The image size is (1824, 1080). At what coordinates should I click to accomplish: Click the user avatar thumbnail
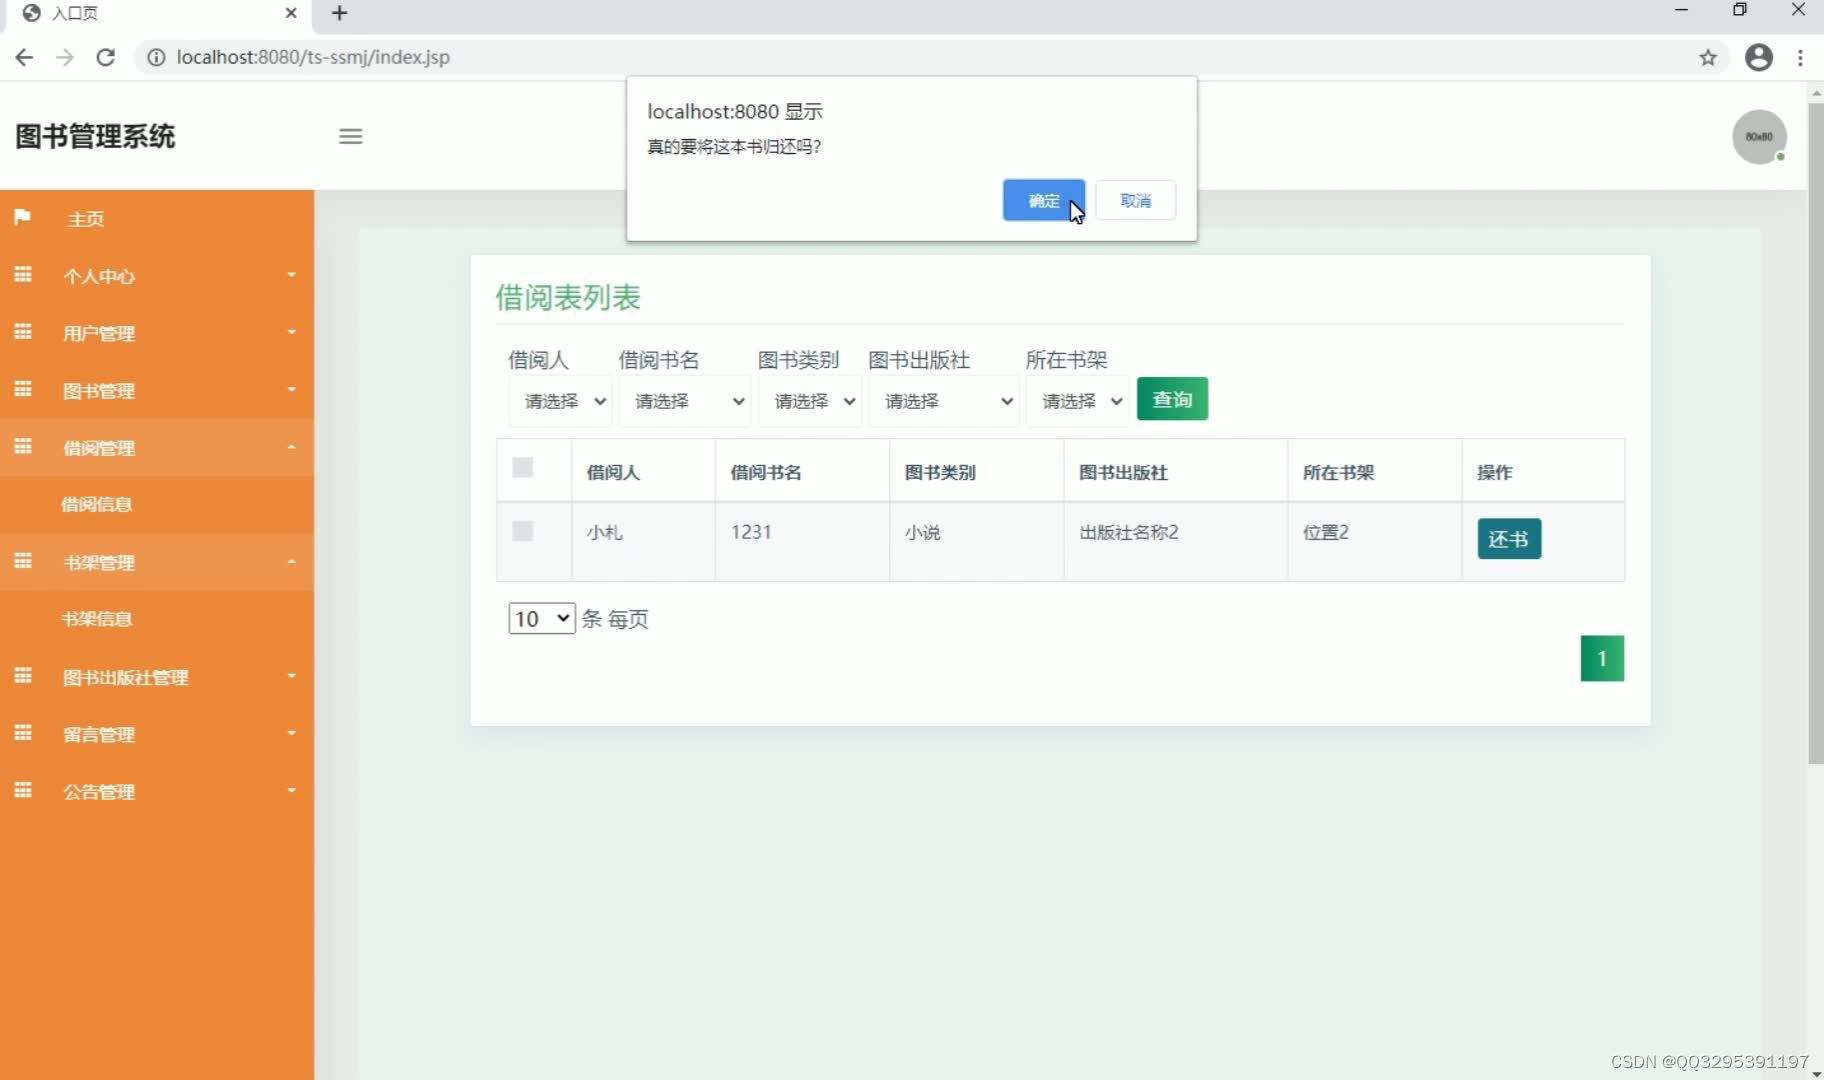coord(1759,137)
